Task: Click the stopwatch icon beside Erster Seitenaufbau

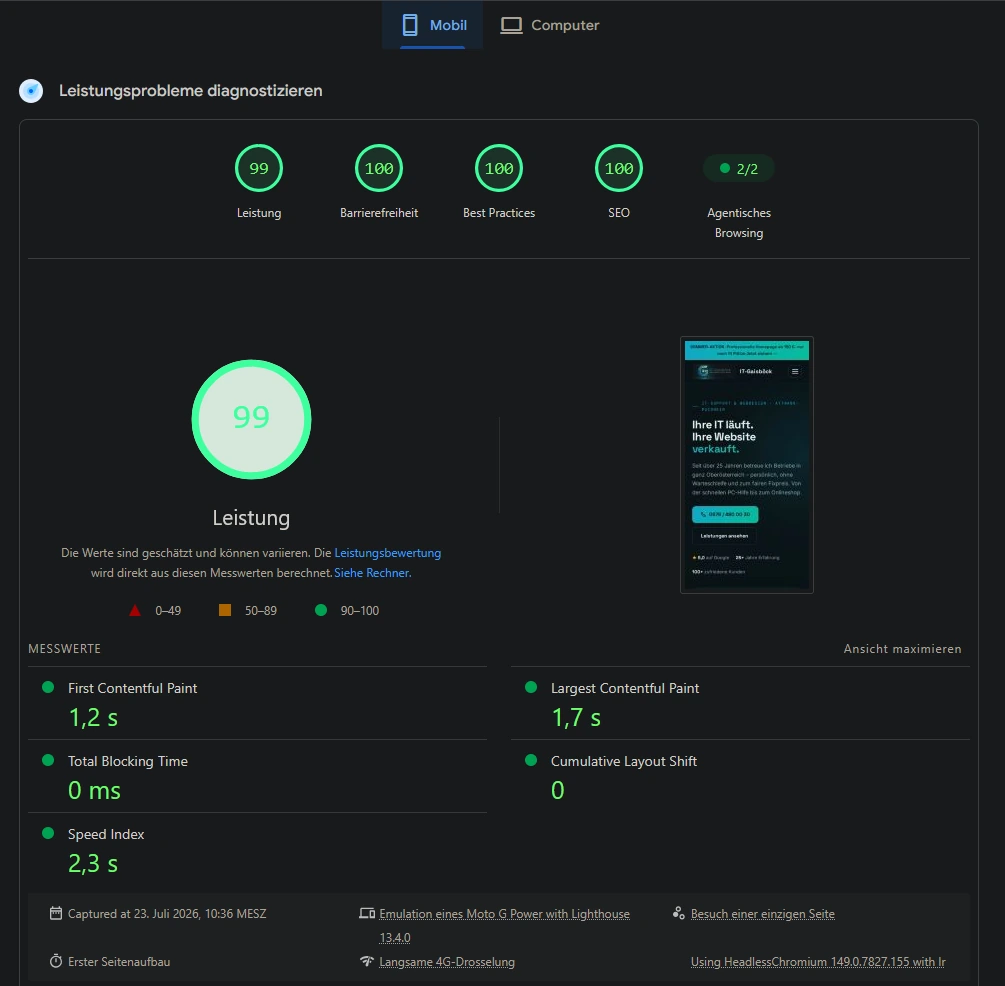Action: (56, 961)
